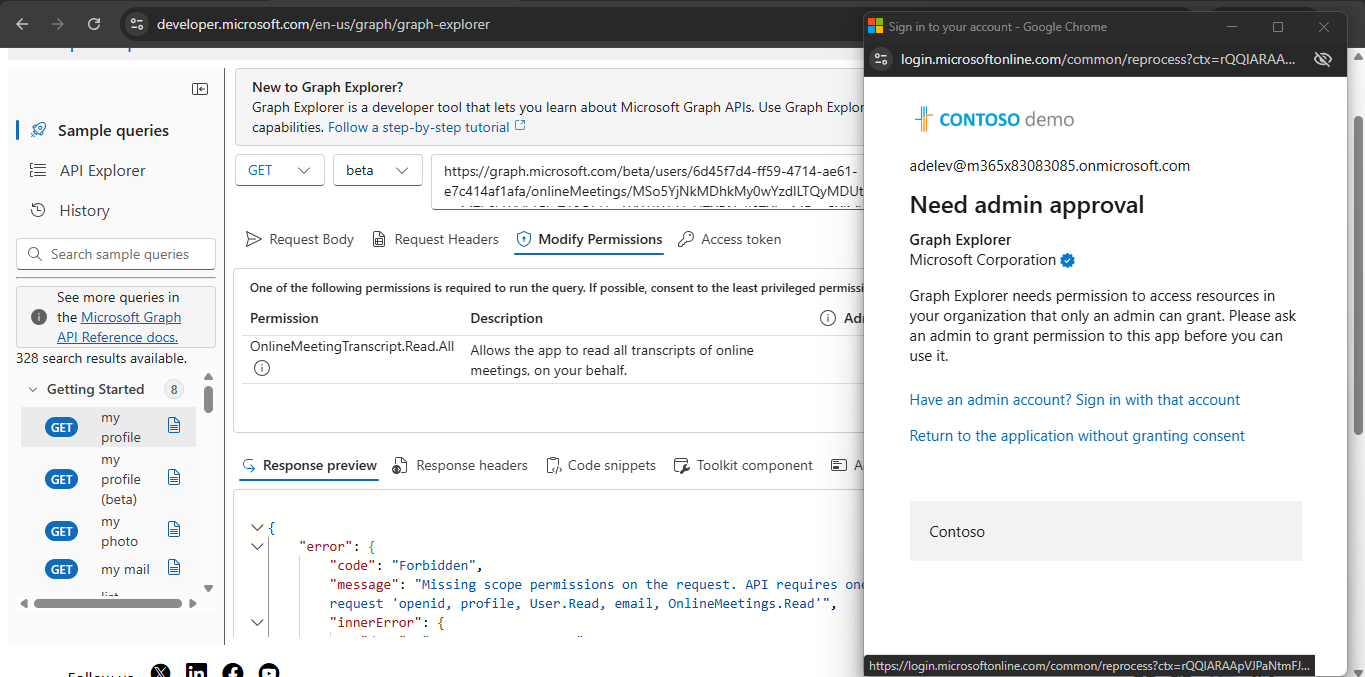
Task: Click Return to the application without granting consent
Action: point(1077,436)
